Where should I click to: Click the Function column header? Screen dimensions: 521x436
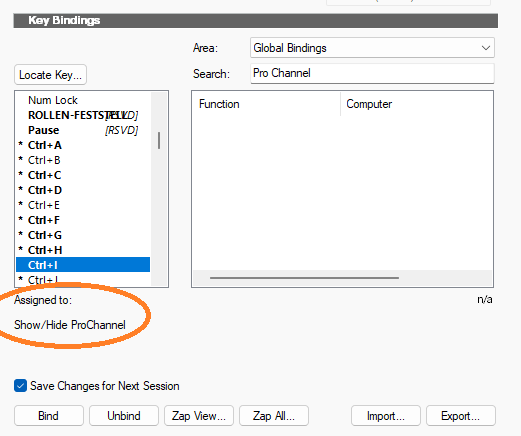(x=267, y=104)
